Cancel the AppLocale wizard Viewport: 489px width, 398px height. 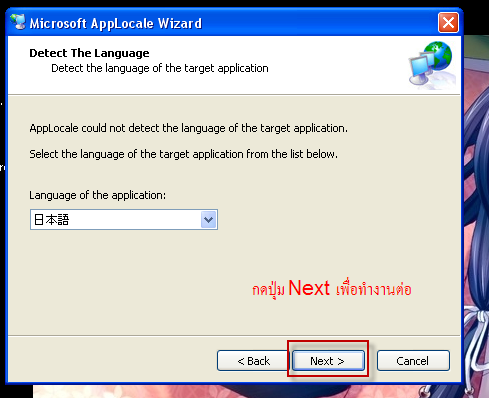click(x=413, y=360)
